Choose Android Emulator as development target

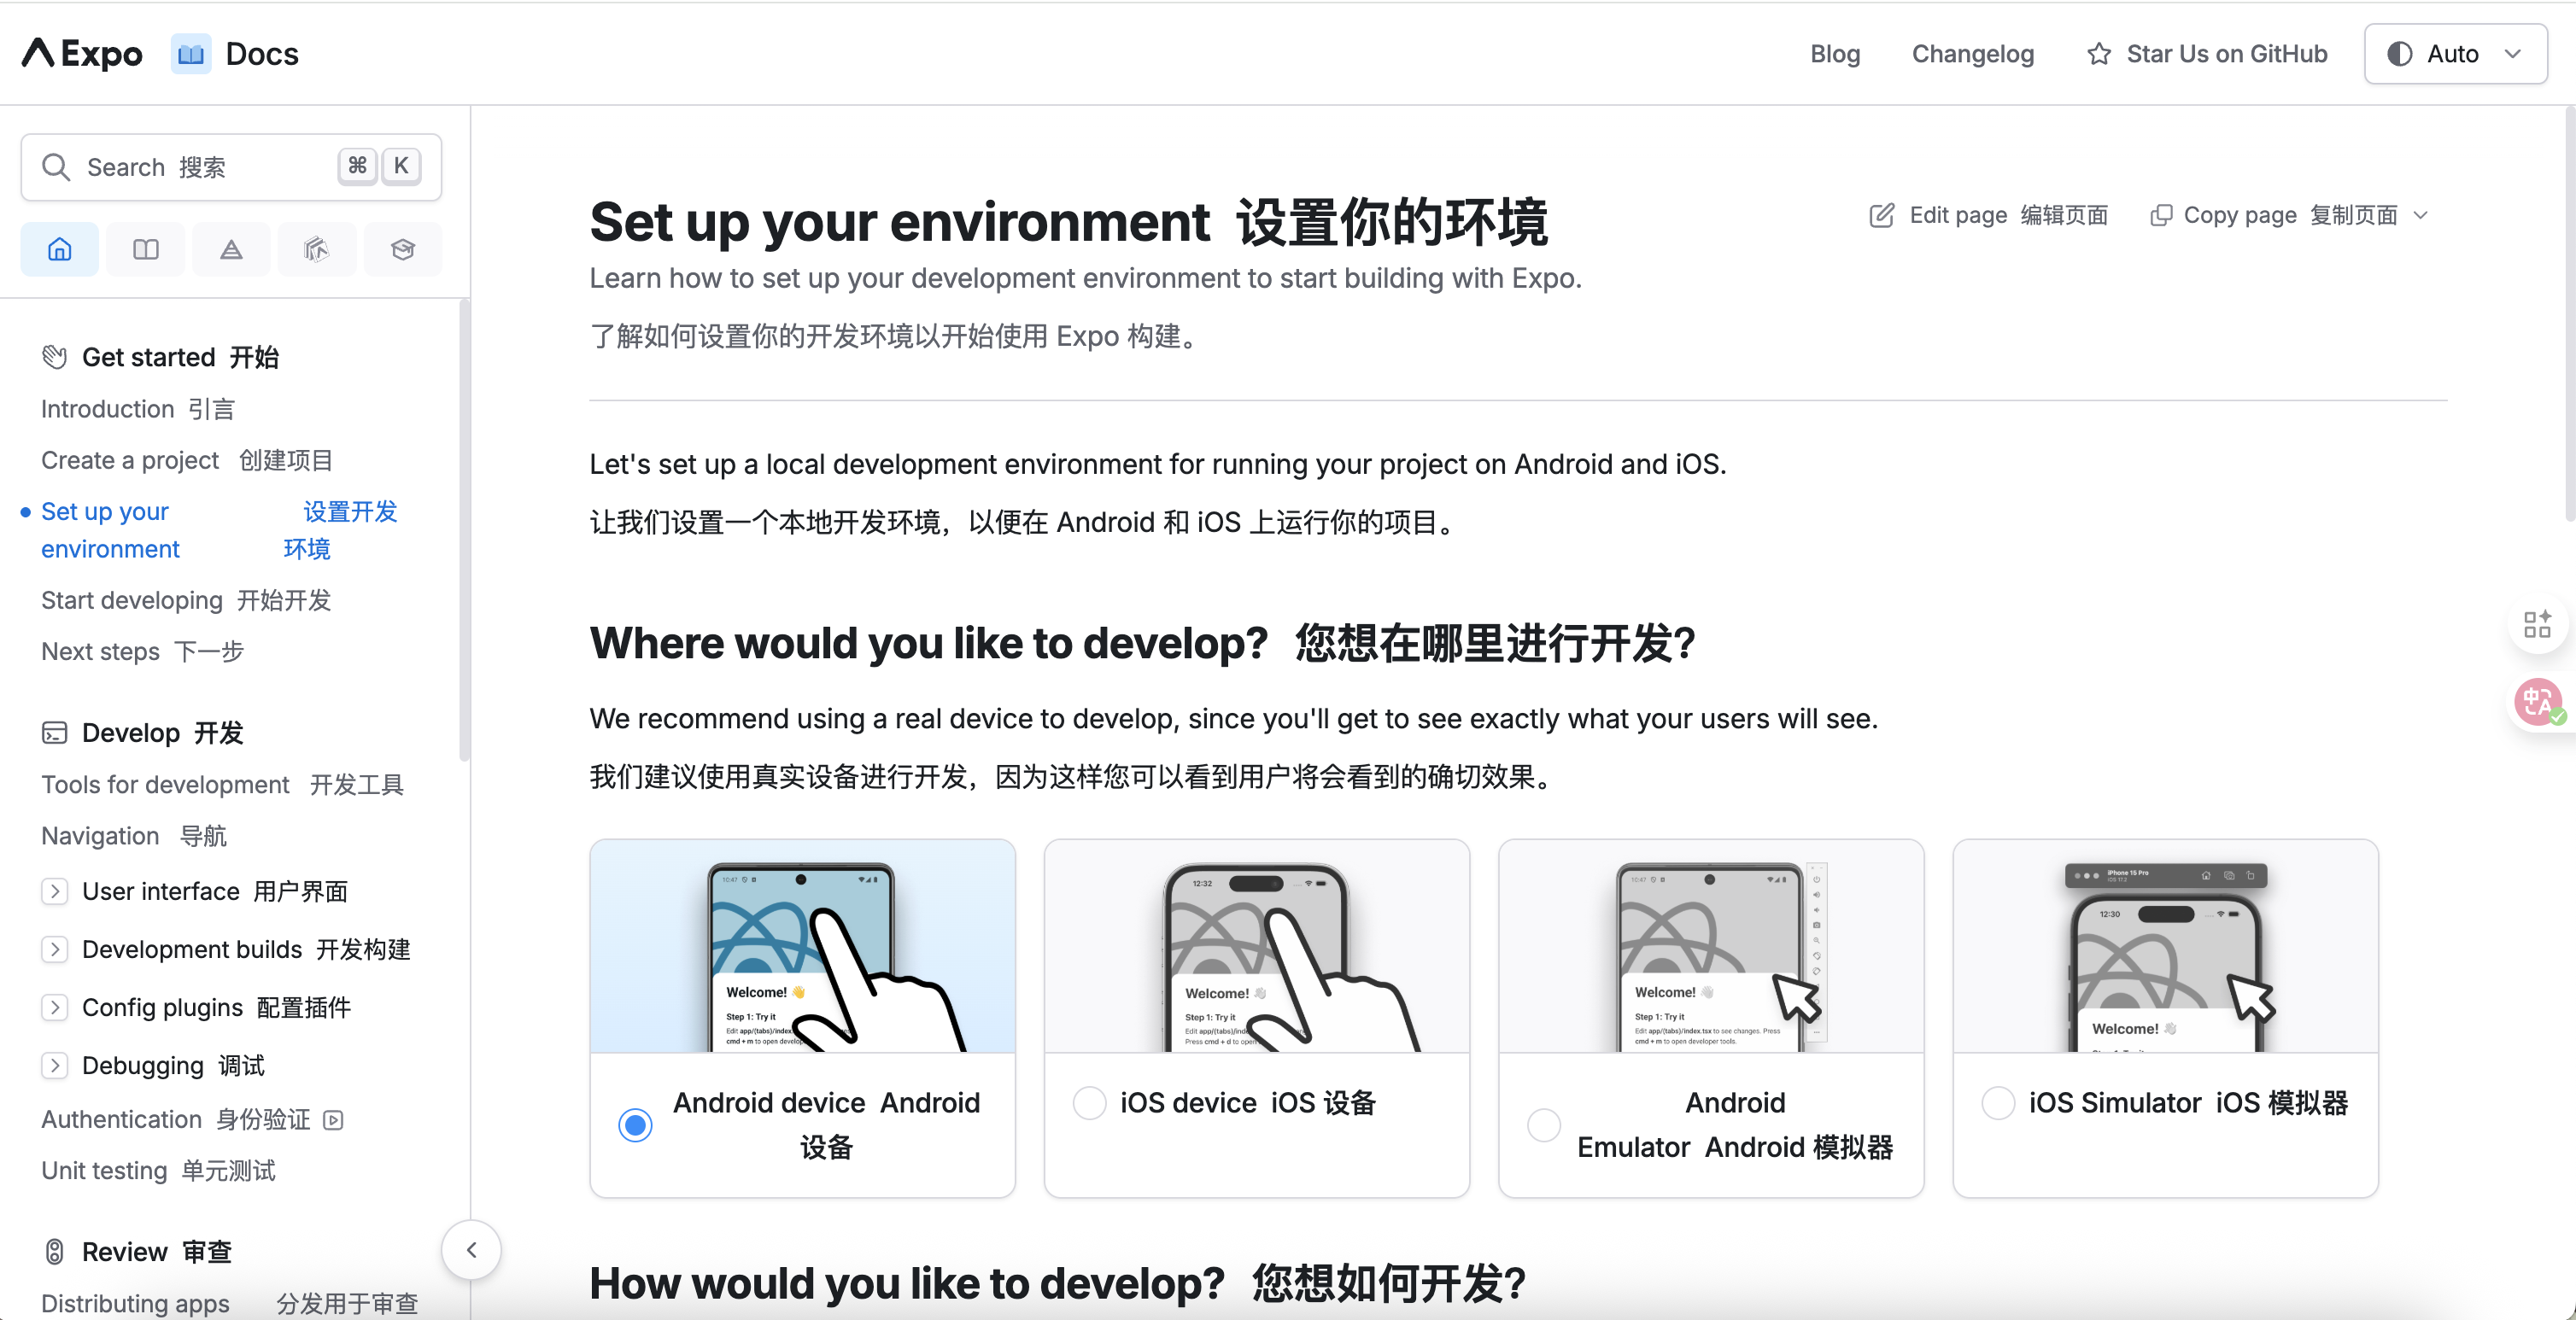(1543, 1124)
